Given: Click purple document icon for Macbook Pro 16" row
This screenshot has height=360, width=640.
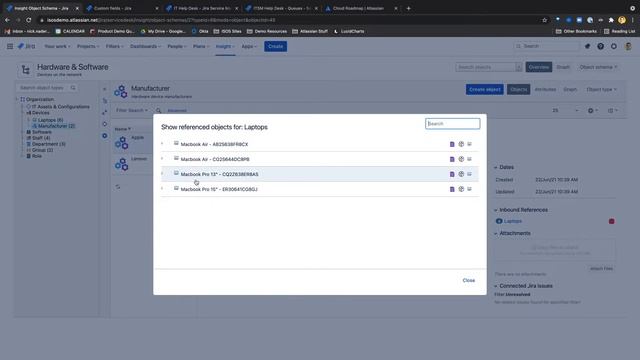Looking at the screenshot, I should click(x=452, y=189).
